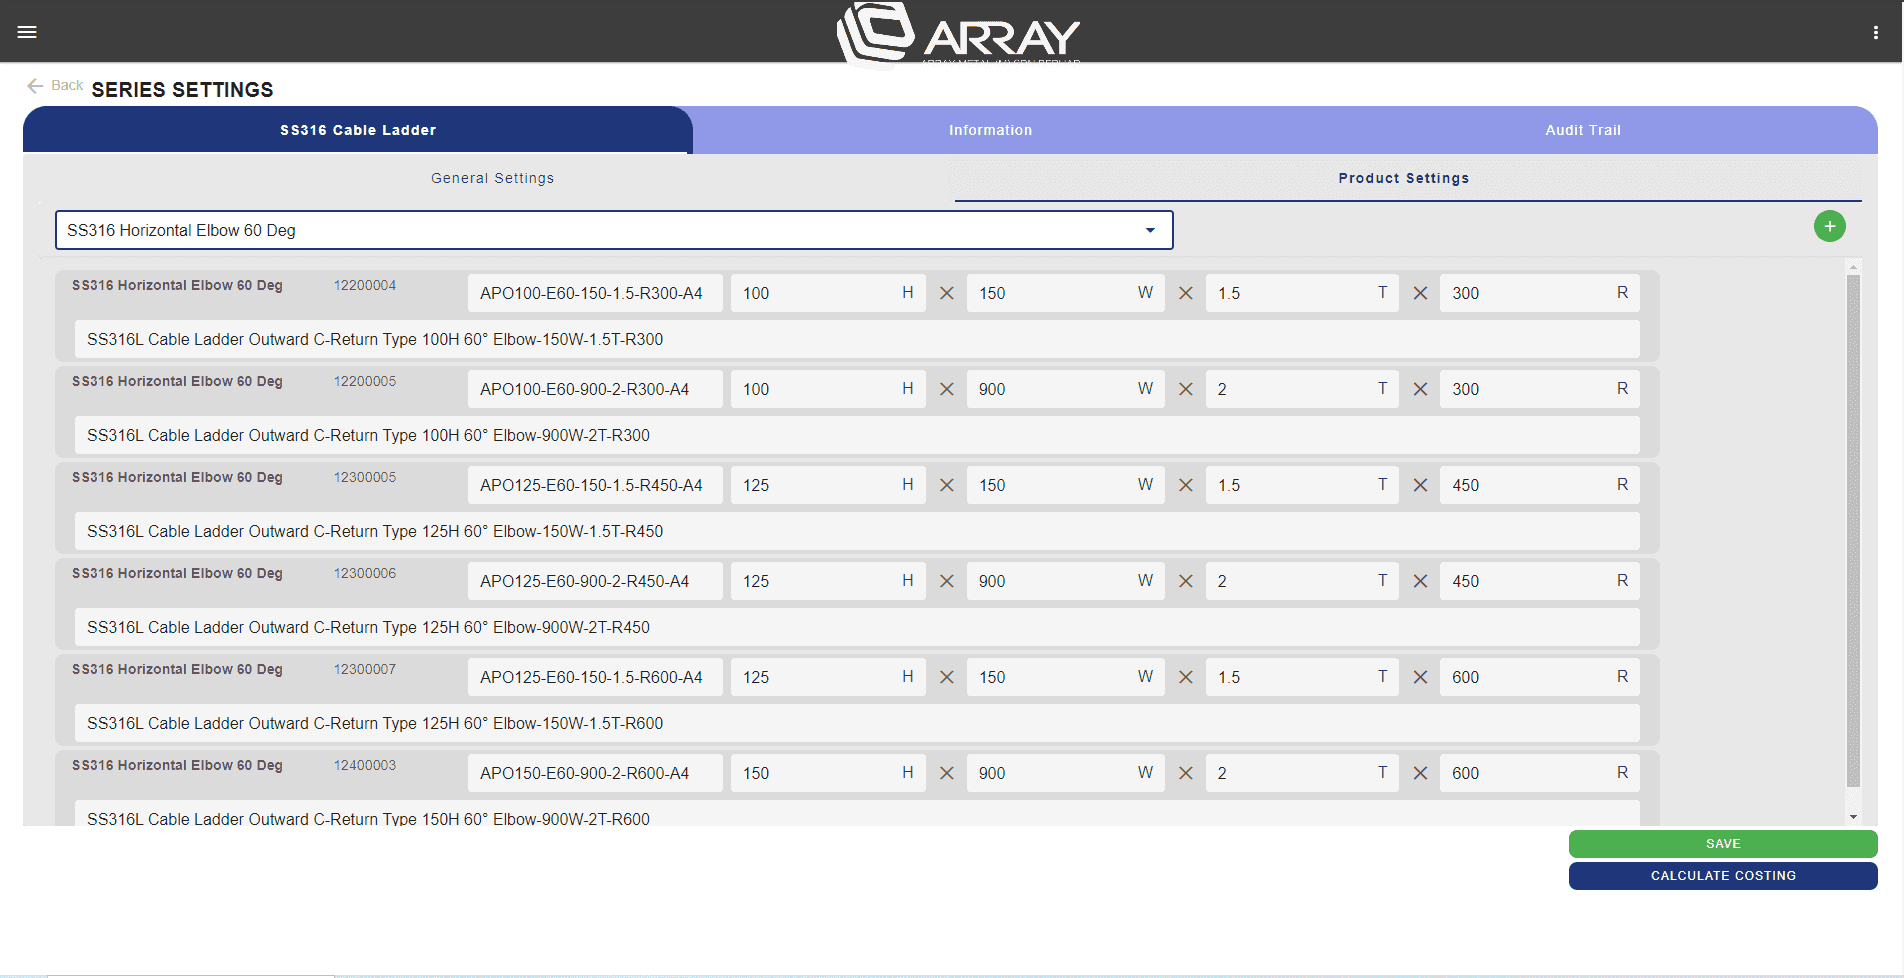Click the back arrow beside SERIES SETTINGS
The image size is (1904, 978).
tap(36, 85)
